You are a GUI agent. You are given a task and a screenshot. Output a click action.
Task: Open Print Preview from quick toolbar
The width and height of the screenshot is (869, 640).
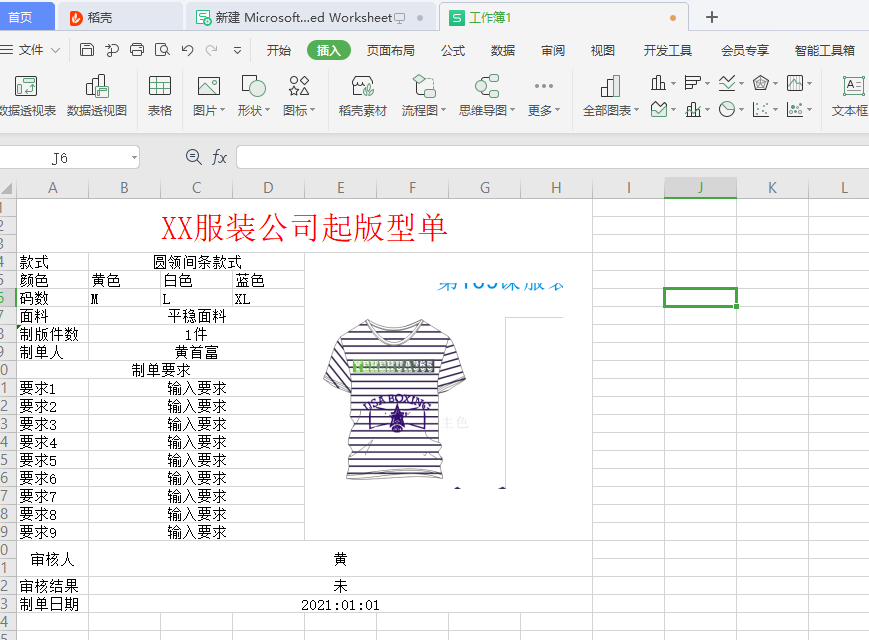pyautogui.click(x=162, y=50)
